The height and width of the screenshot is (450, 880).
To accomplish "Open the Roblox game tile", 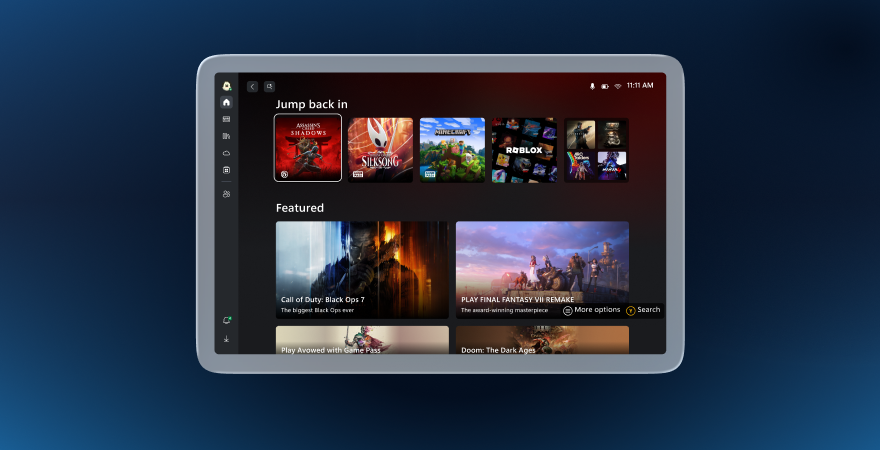I will tap(524, 150).
